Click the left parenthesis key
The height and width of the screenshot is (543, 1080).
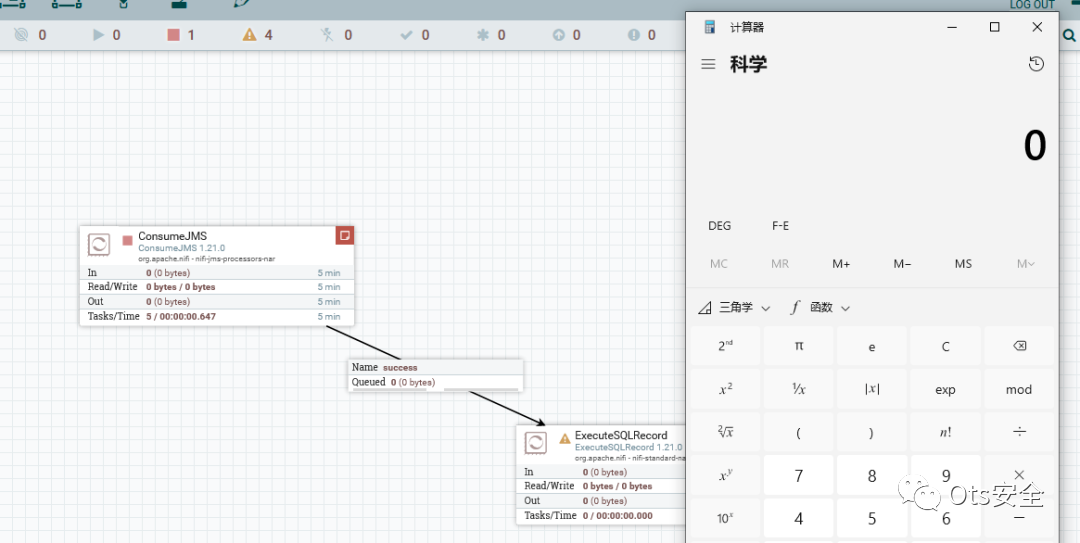pos(798,432)
